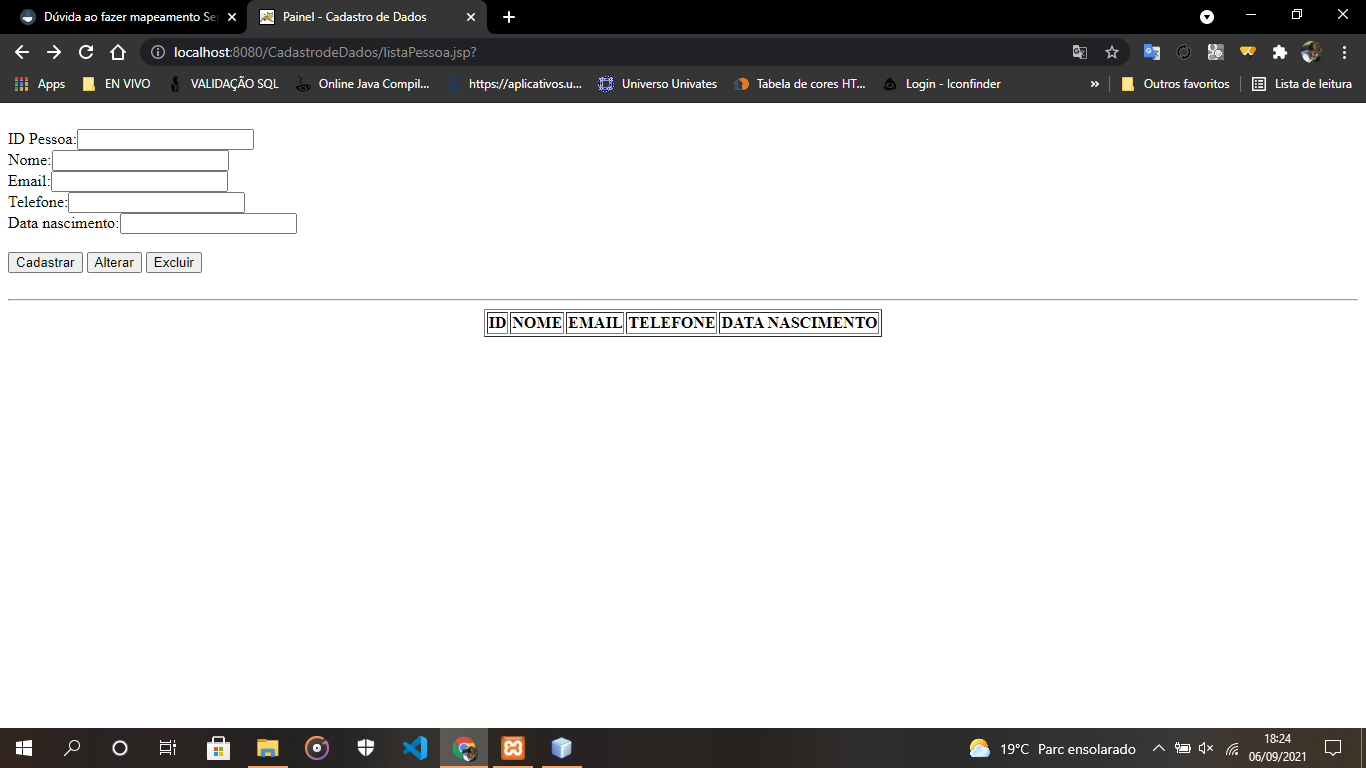Open the Universo Univates bookmark

(658, 84)
